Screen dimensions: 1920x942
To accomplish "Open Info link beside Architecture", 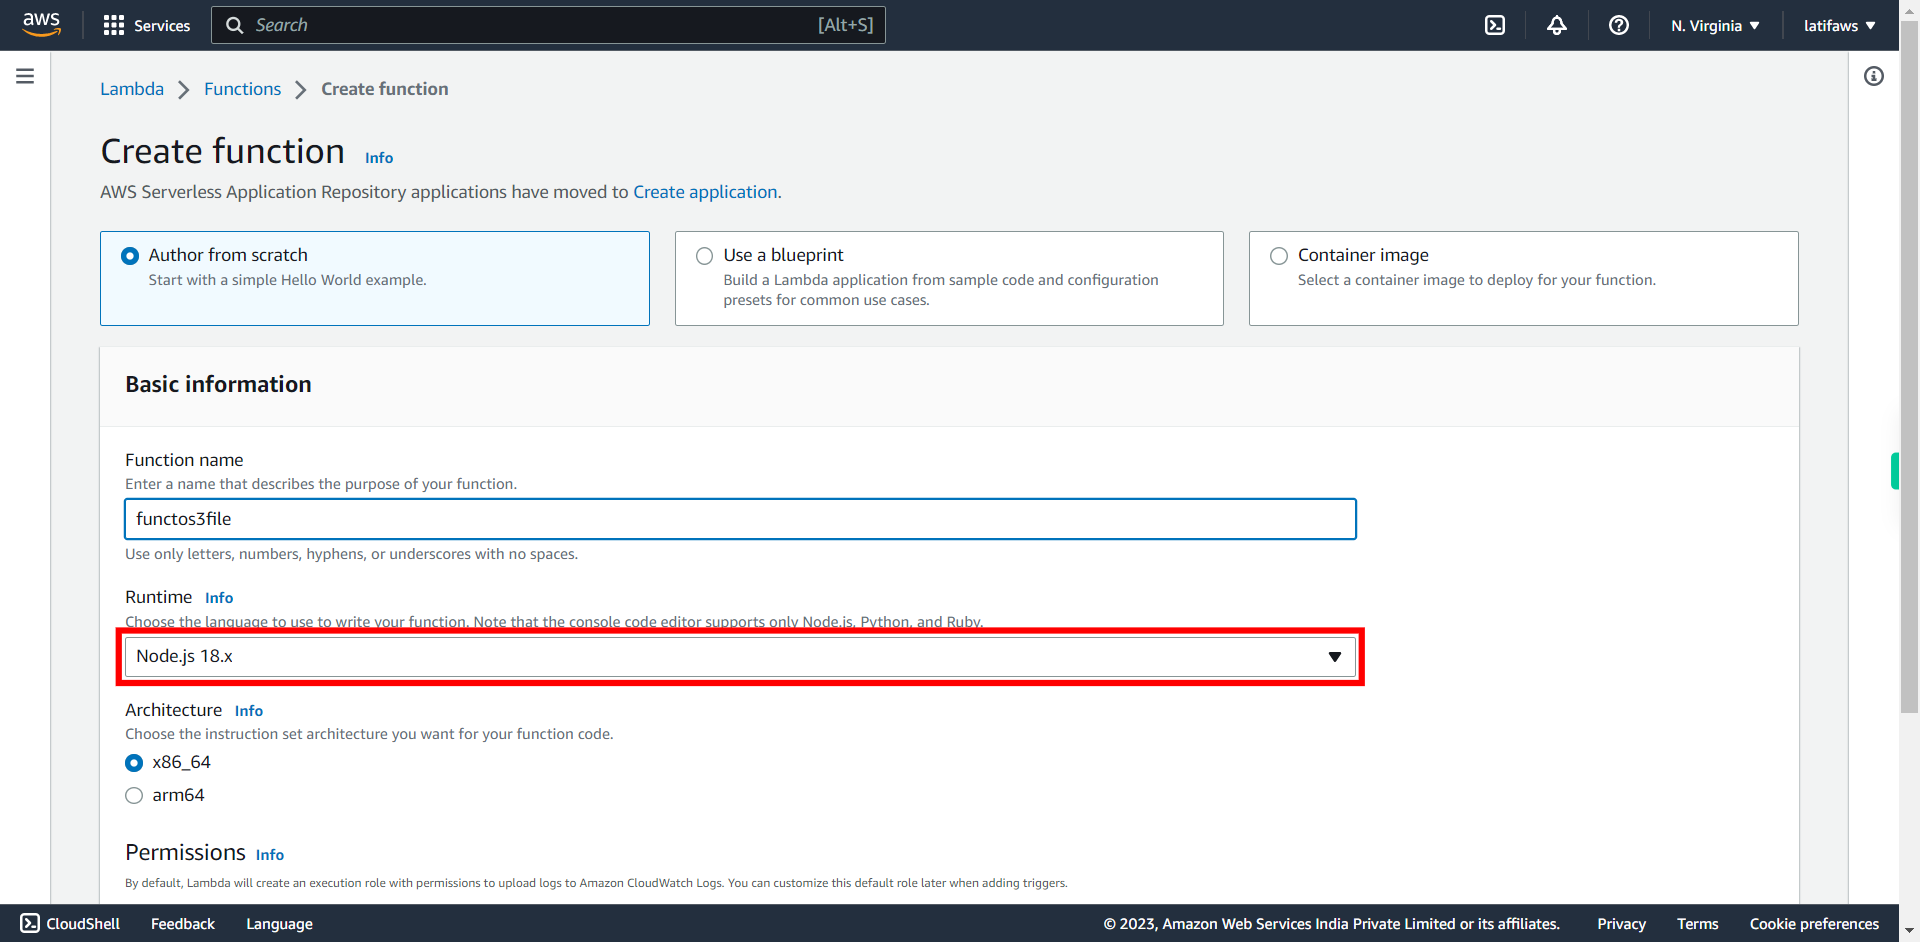I will [249, 711].
